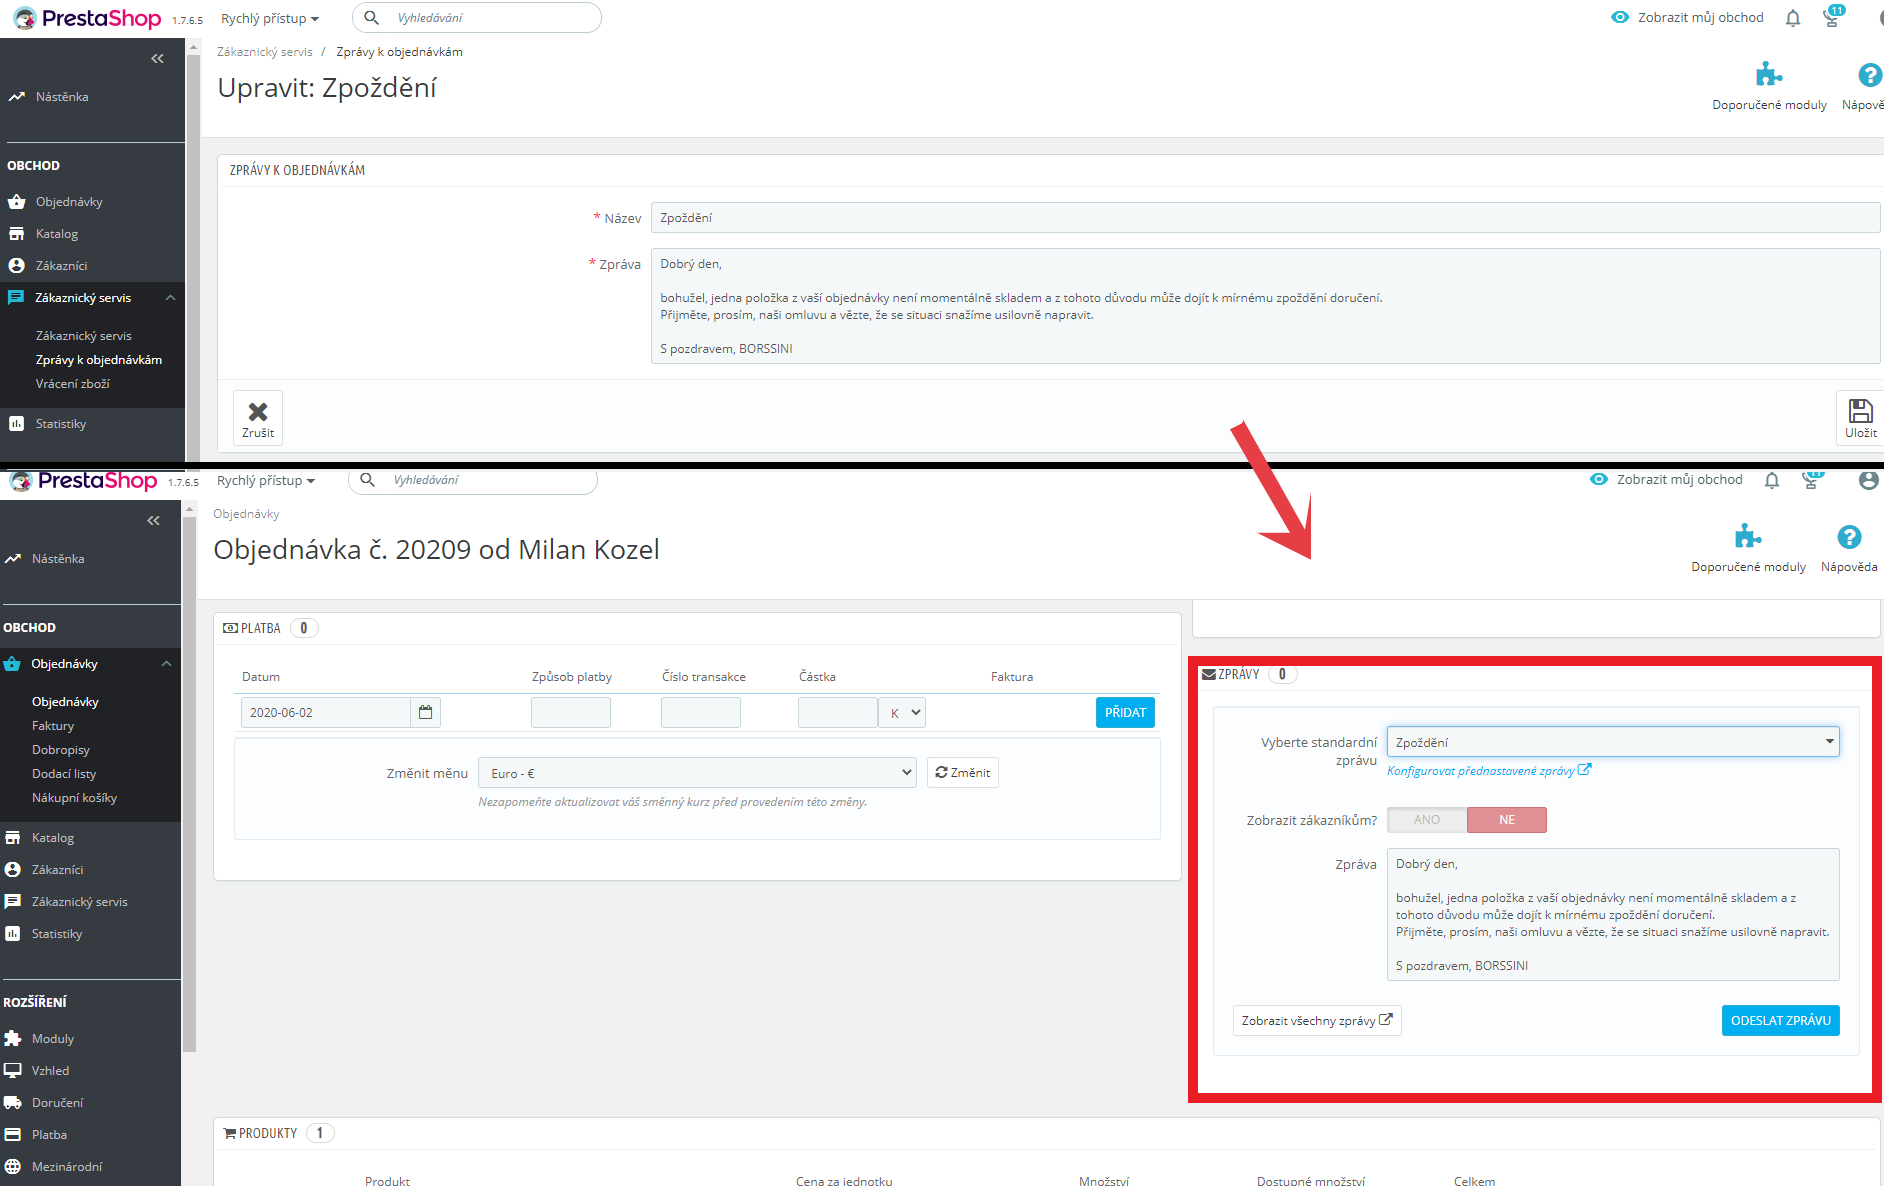
Task: Open Nástěnka in upper sidebar
Action: 62,97
